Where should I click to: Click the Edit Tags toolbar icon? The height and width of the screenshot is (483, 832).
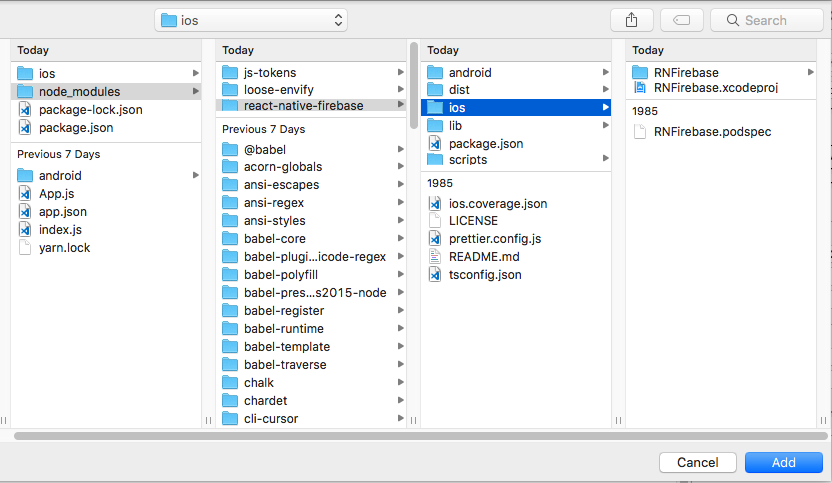pos(682,20)
